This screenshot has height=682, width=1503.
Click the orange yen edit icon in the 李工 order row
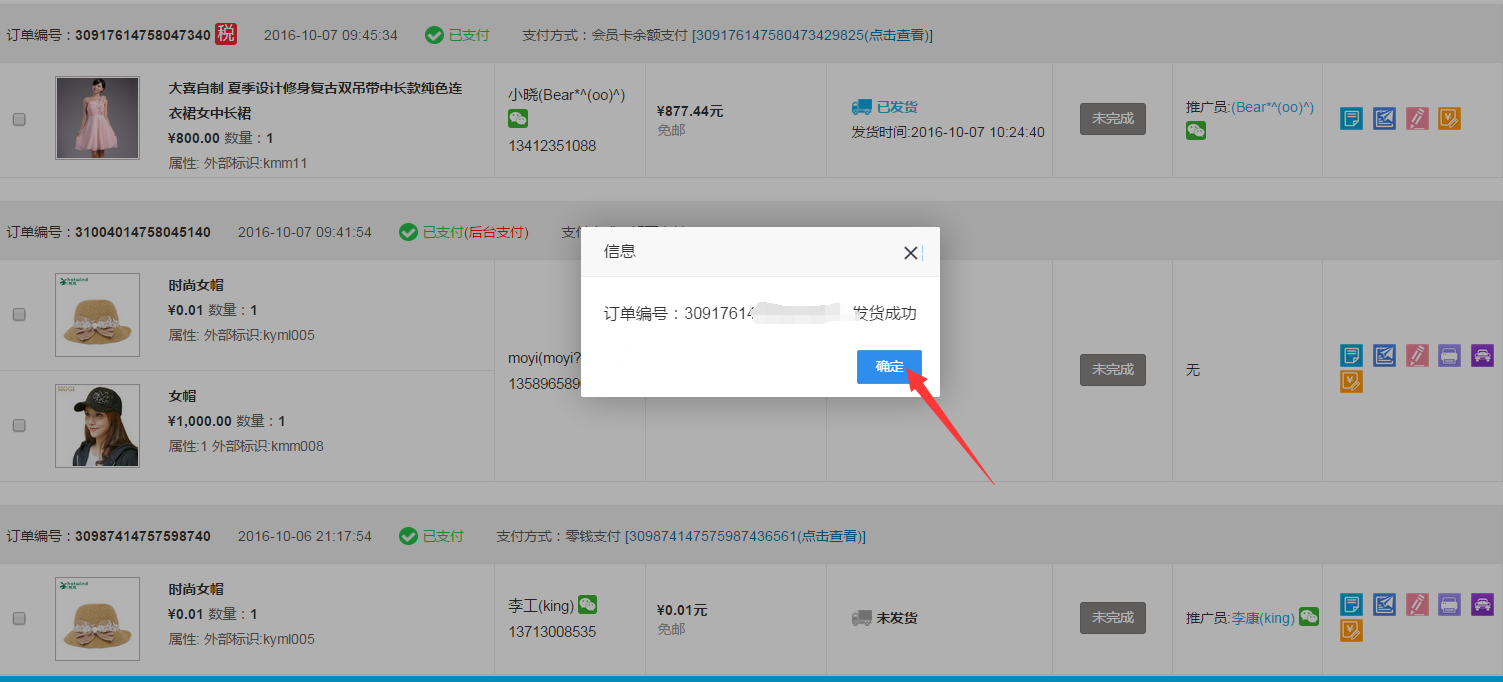coord(1351,630)
